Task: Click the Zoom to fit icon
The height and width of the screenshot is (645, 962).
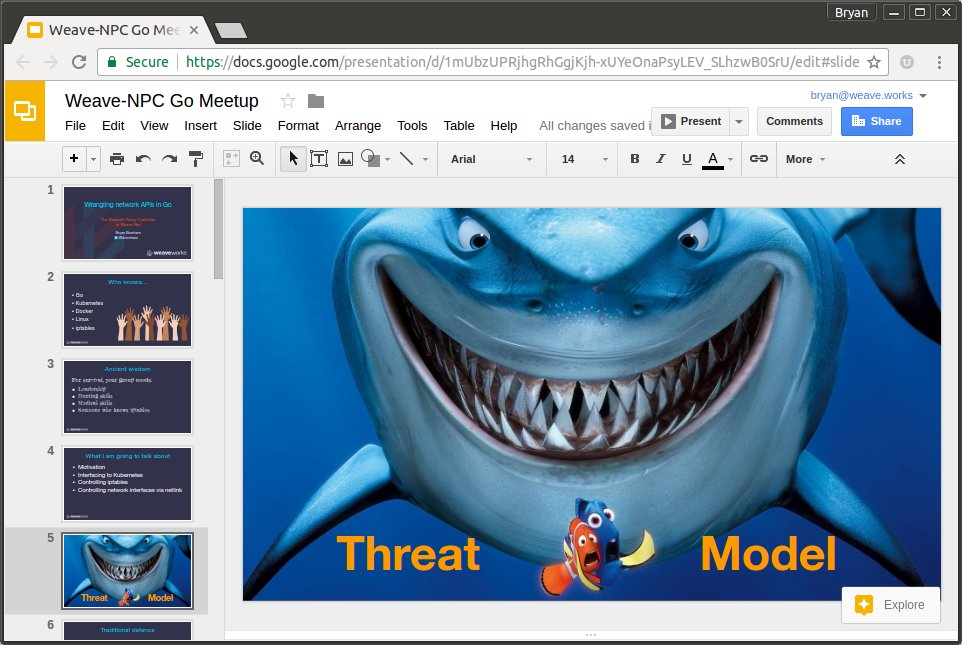Action: point(231,159)
